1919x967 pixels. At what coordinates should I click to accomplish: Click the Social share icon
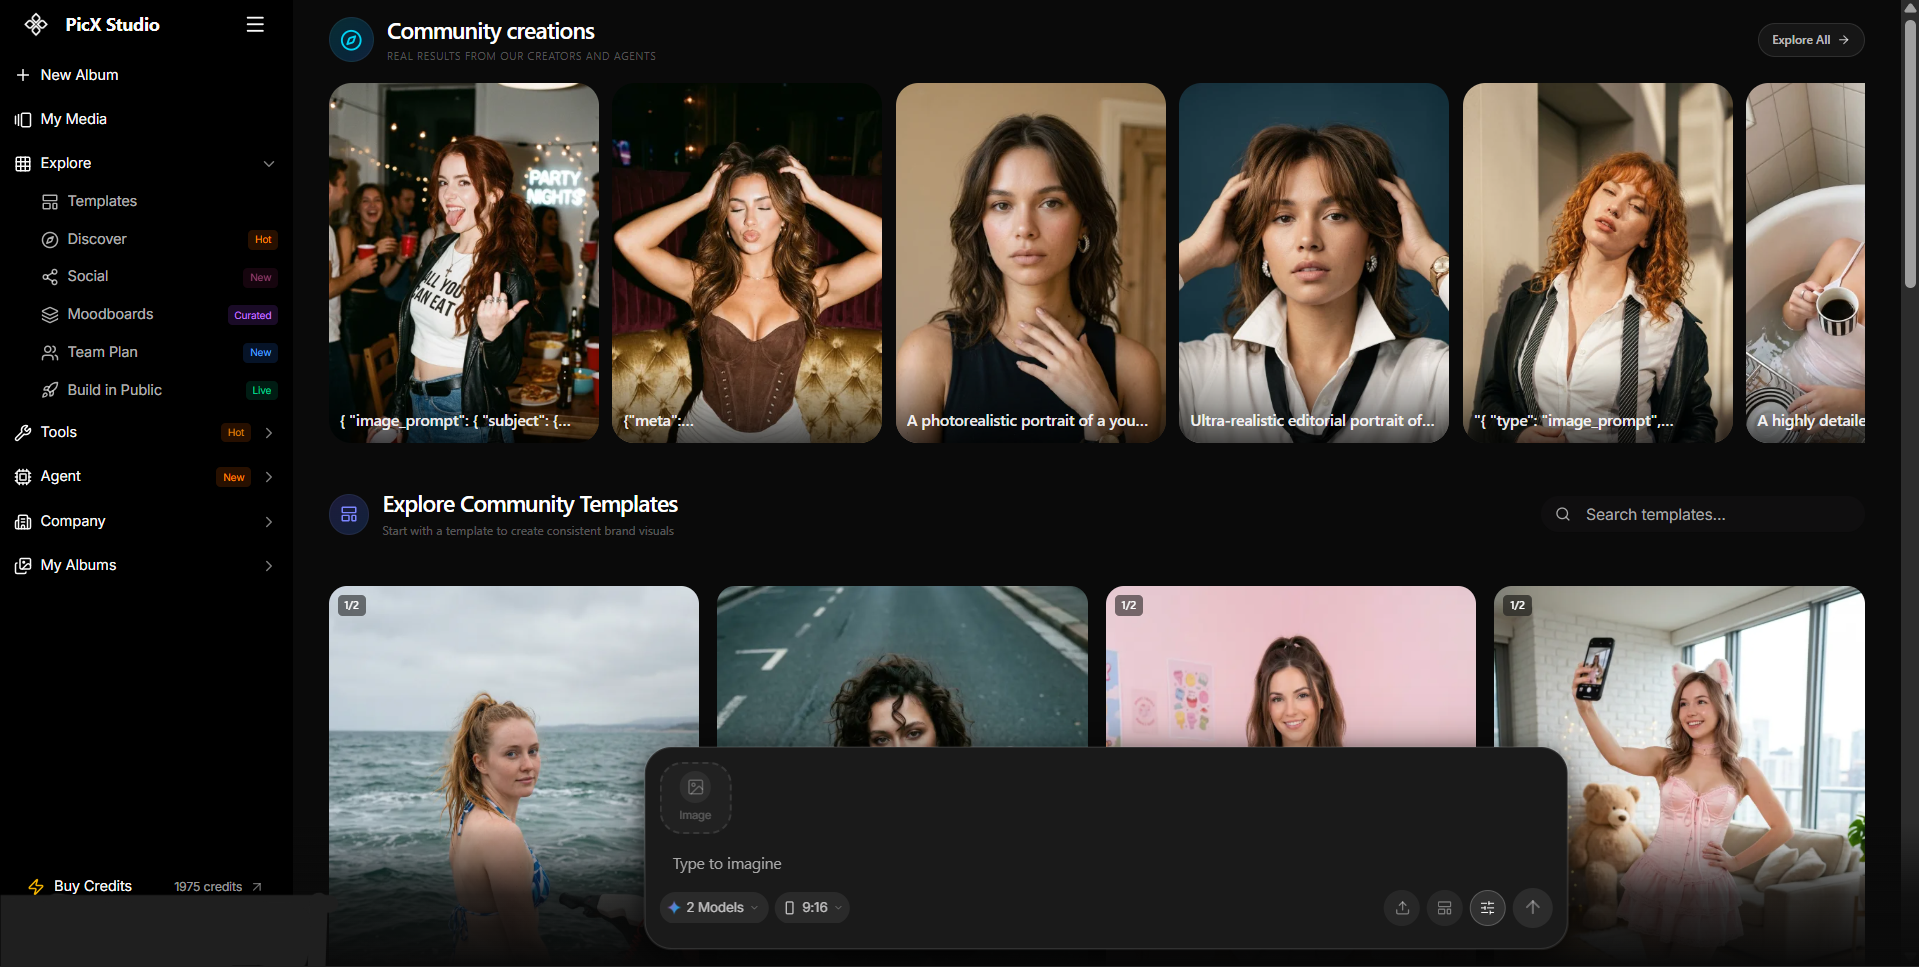[x=50, y=277]
